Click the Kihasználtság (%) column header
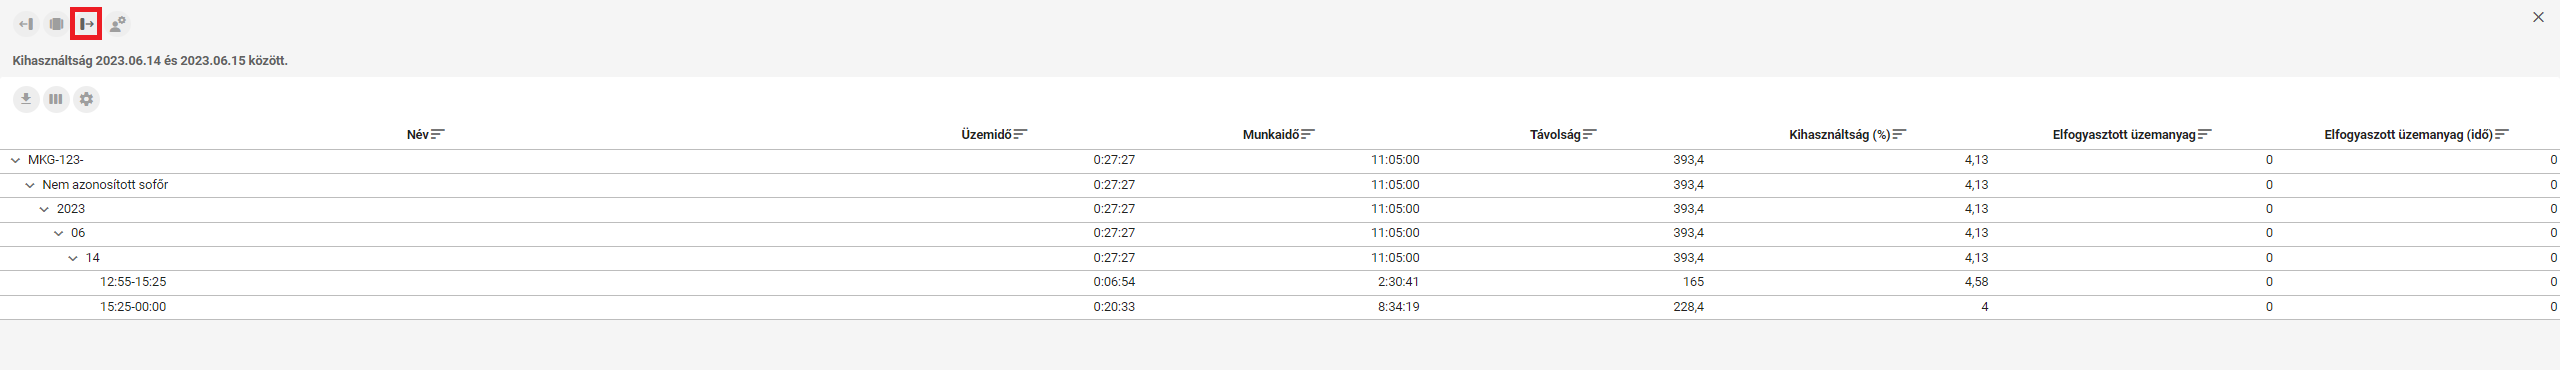This screenshot has width=2560, height=370. click(x=1839, y=134)
